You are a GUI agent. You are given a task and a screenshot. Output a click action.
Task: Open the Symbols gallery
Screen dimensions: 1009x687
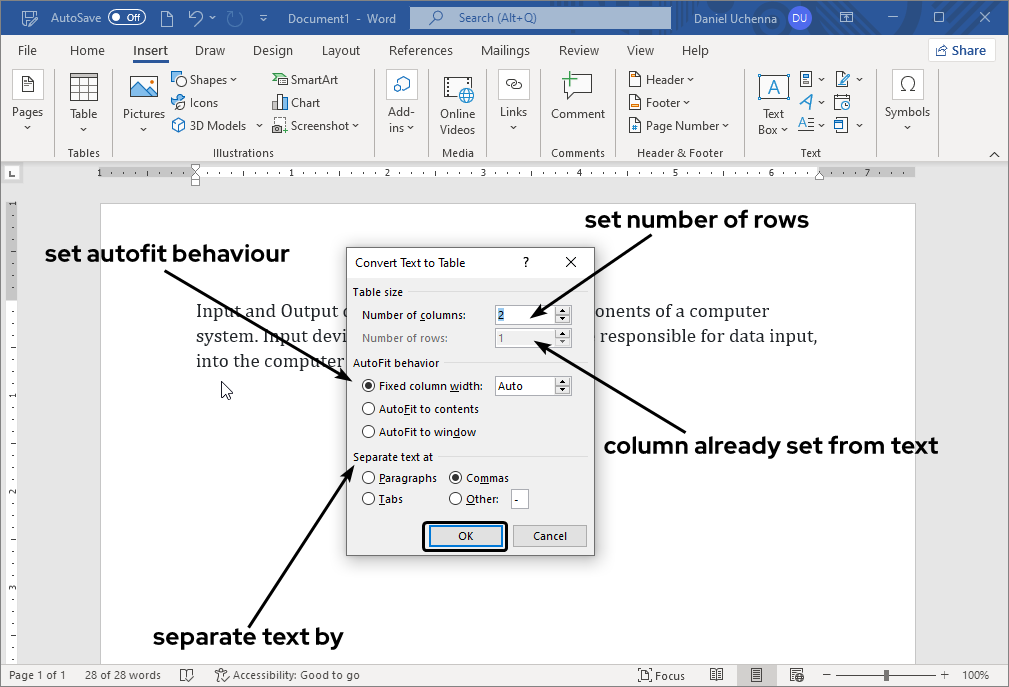(907, 98)
